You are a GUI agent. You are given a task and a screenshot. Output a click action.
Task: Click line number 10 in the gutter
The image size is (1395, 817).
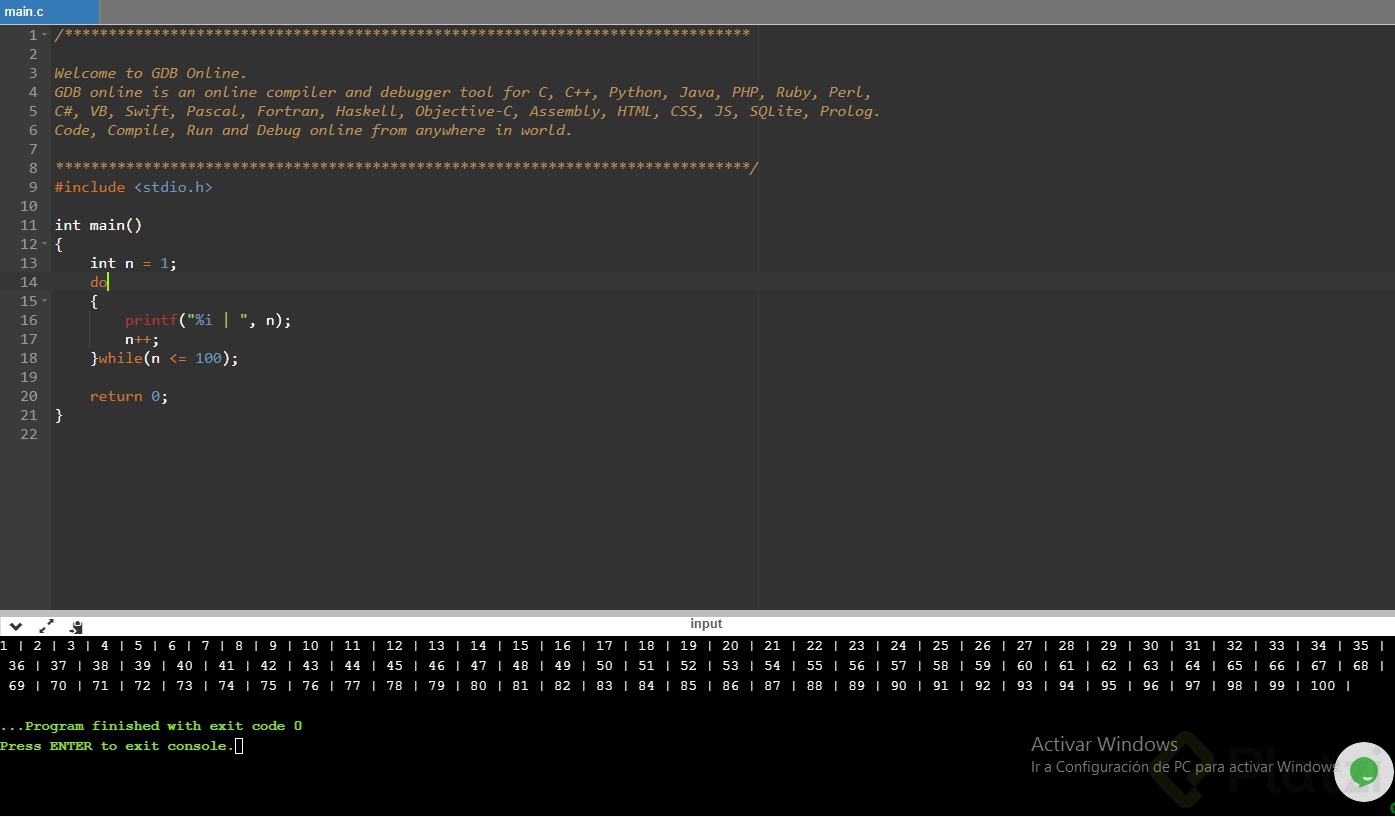pos(28,206)
